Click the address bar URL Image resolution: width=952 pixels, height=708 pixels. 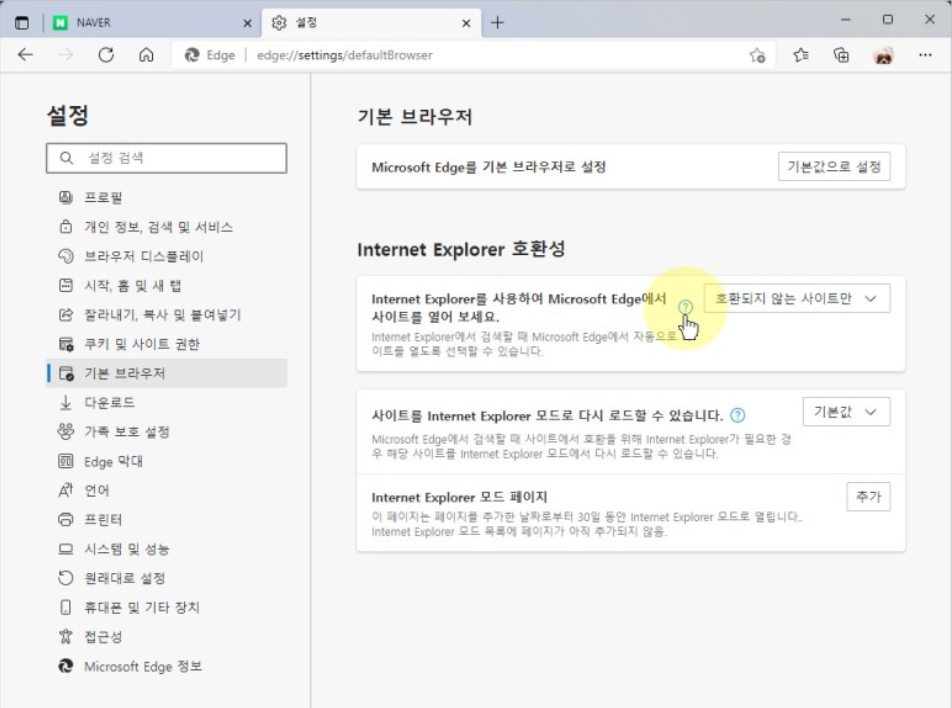click(x=344, y=55)
